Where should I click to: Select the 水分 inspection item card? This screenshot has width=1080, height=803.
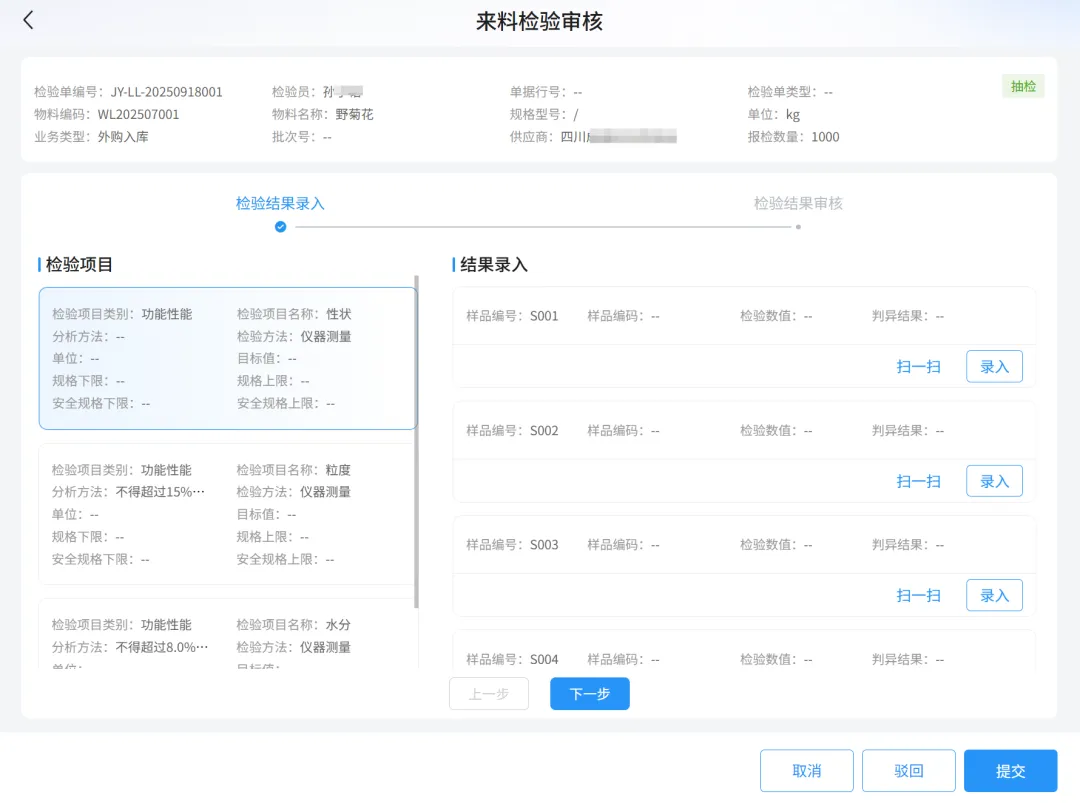point(228,634)
